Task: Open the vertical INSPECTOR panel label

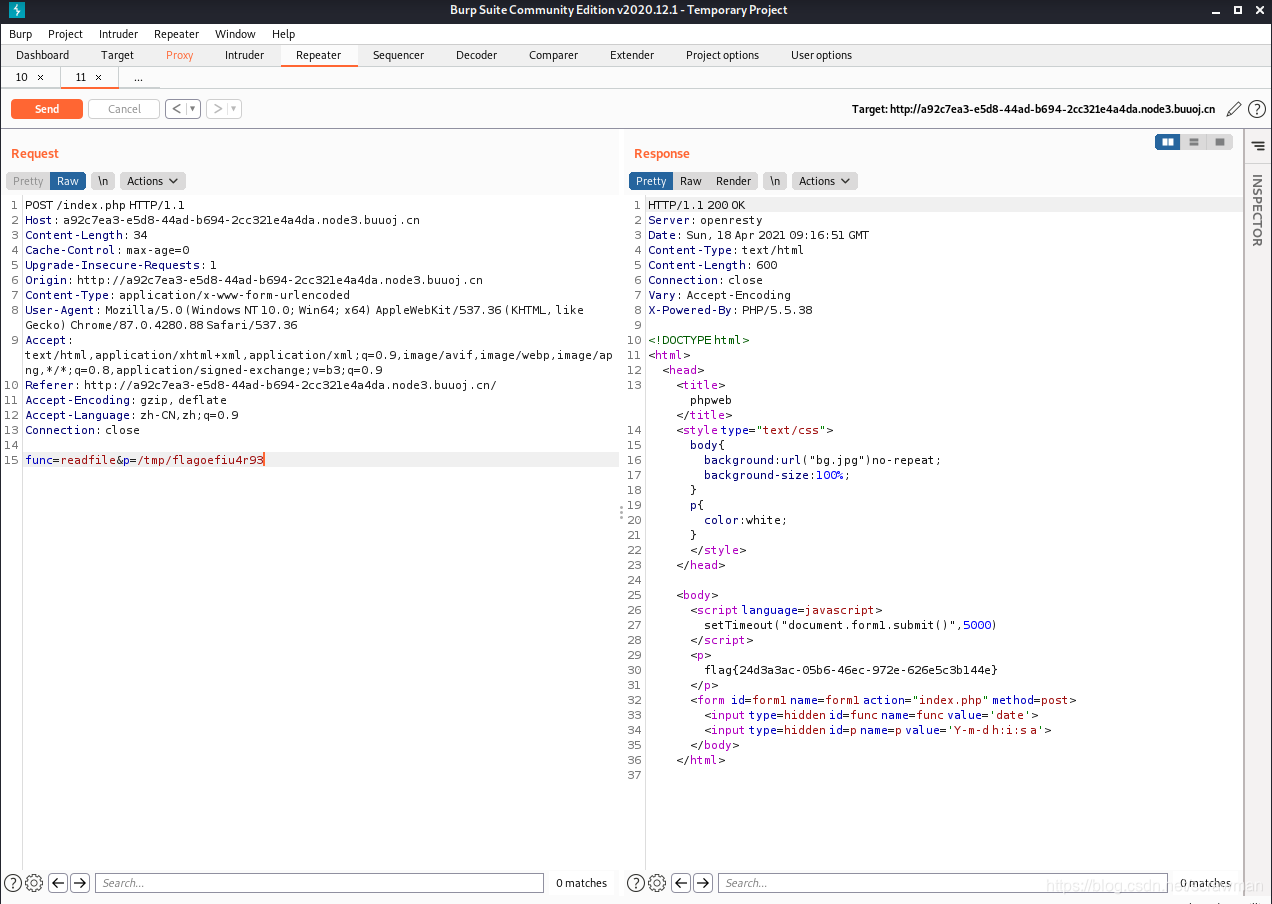Action: click(1258, 210)
